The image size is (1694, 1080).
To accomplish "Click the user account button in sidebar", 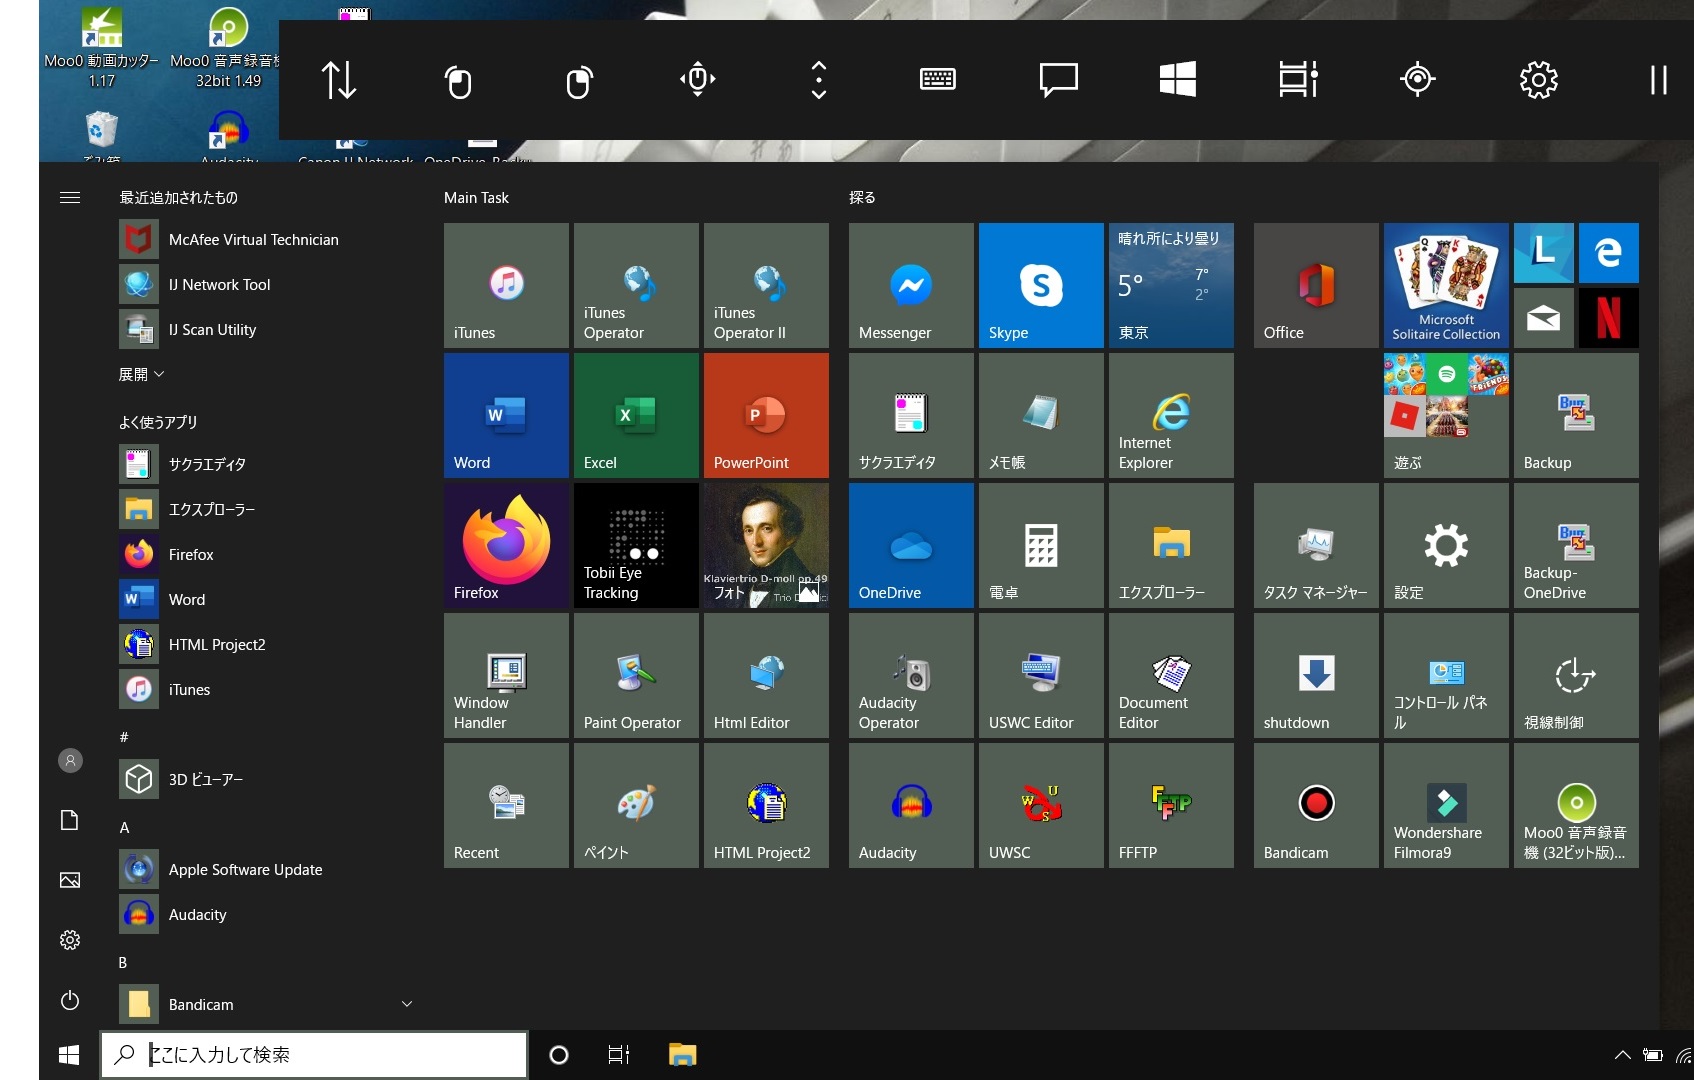I will [70, 761].
